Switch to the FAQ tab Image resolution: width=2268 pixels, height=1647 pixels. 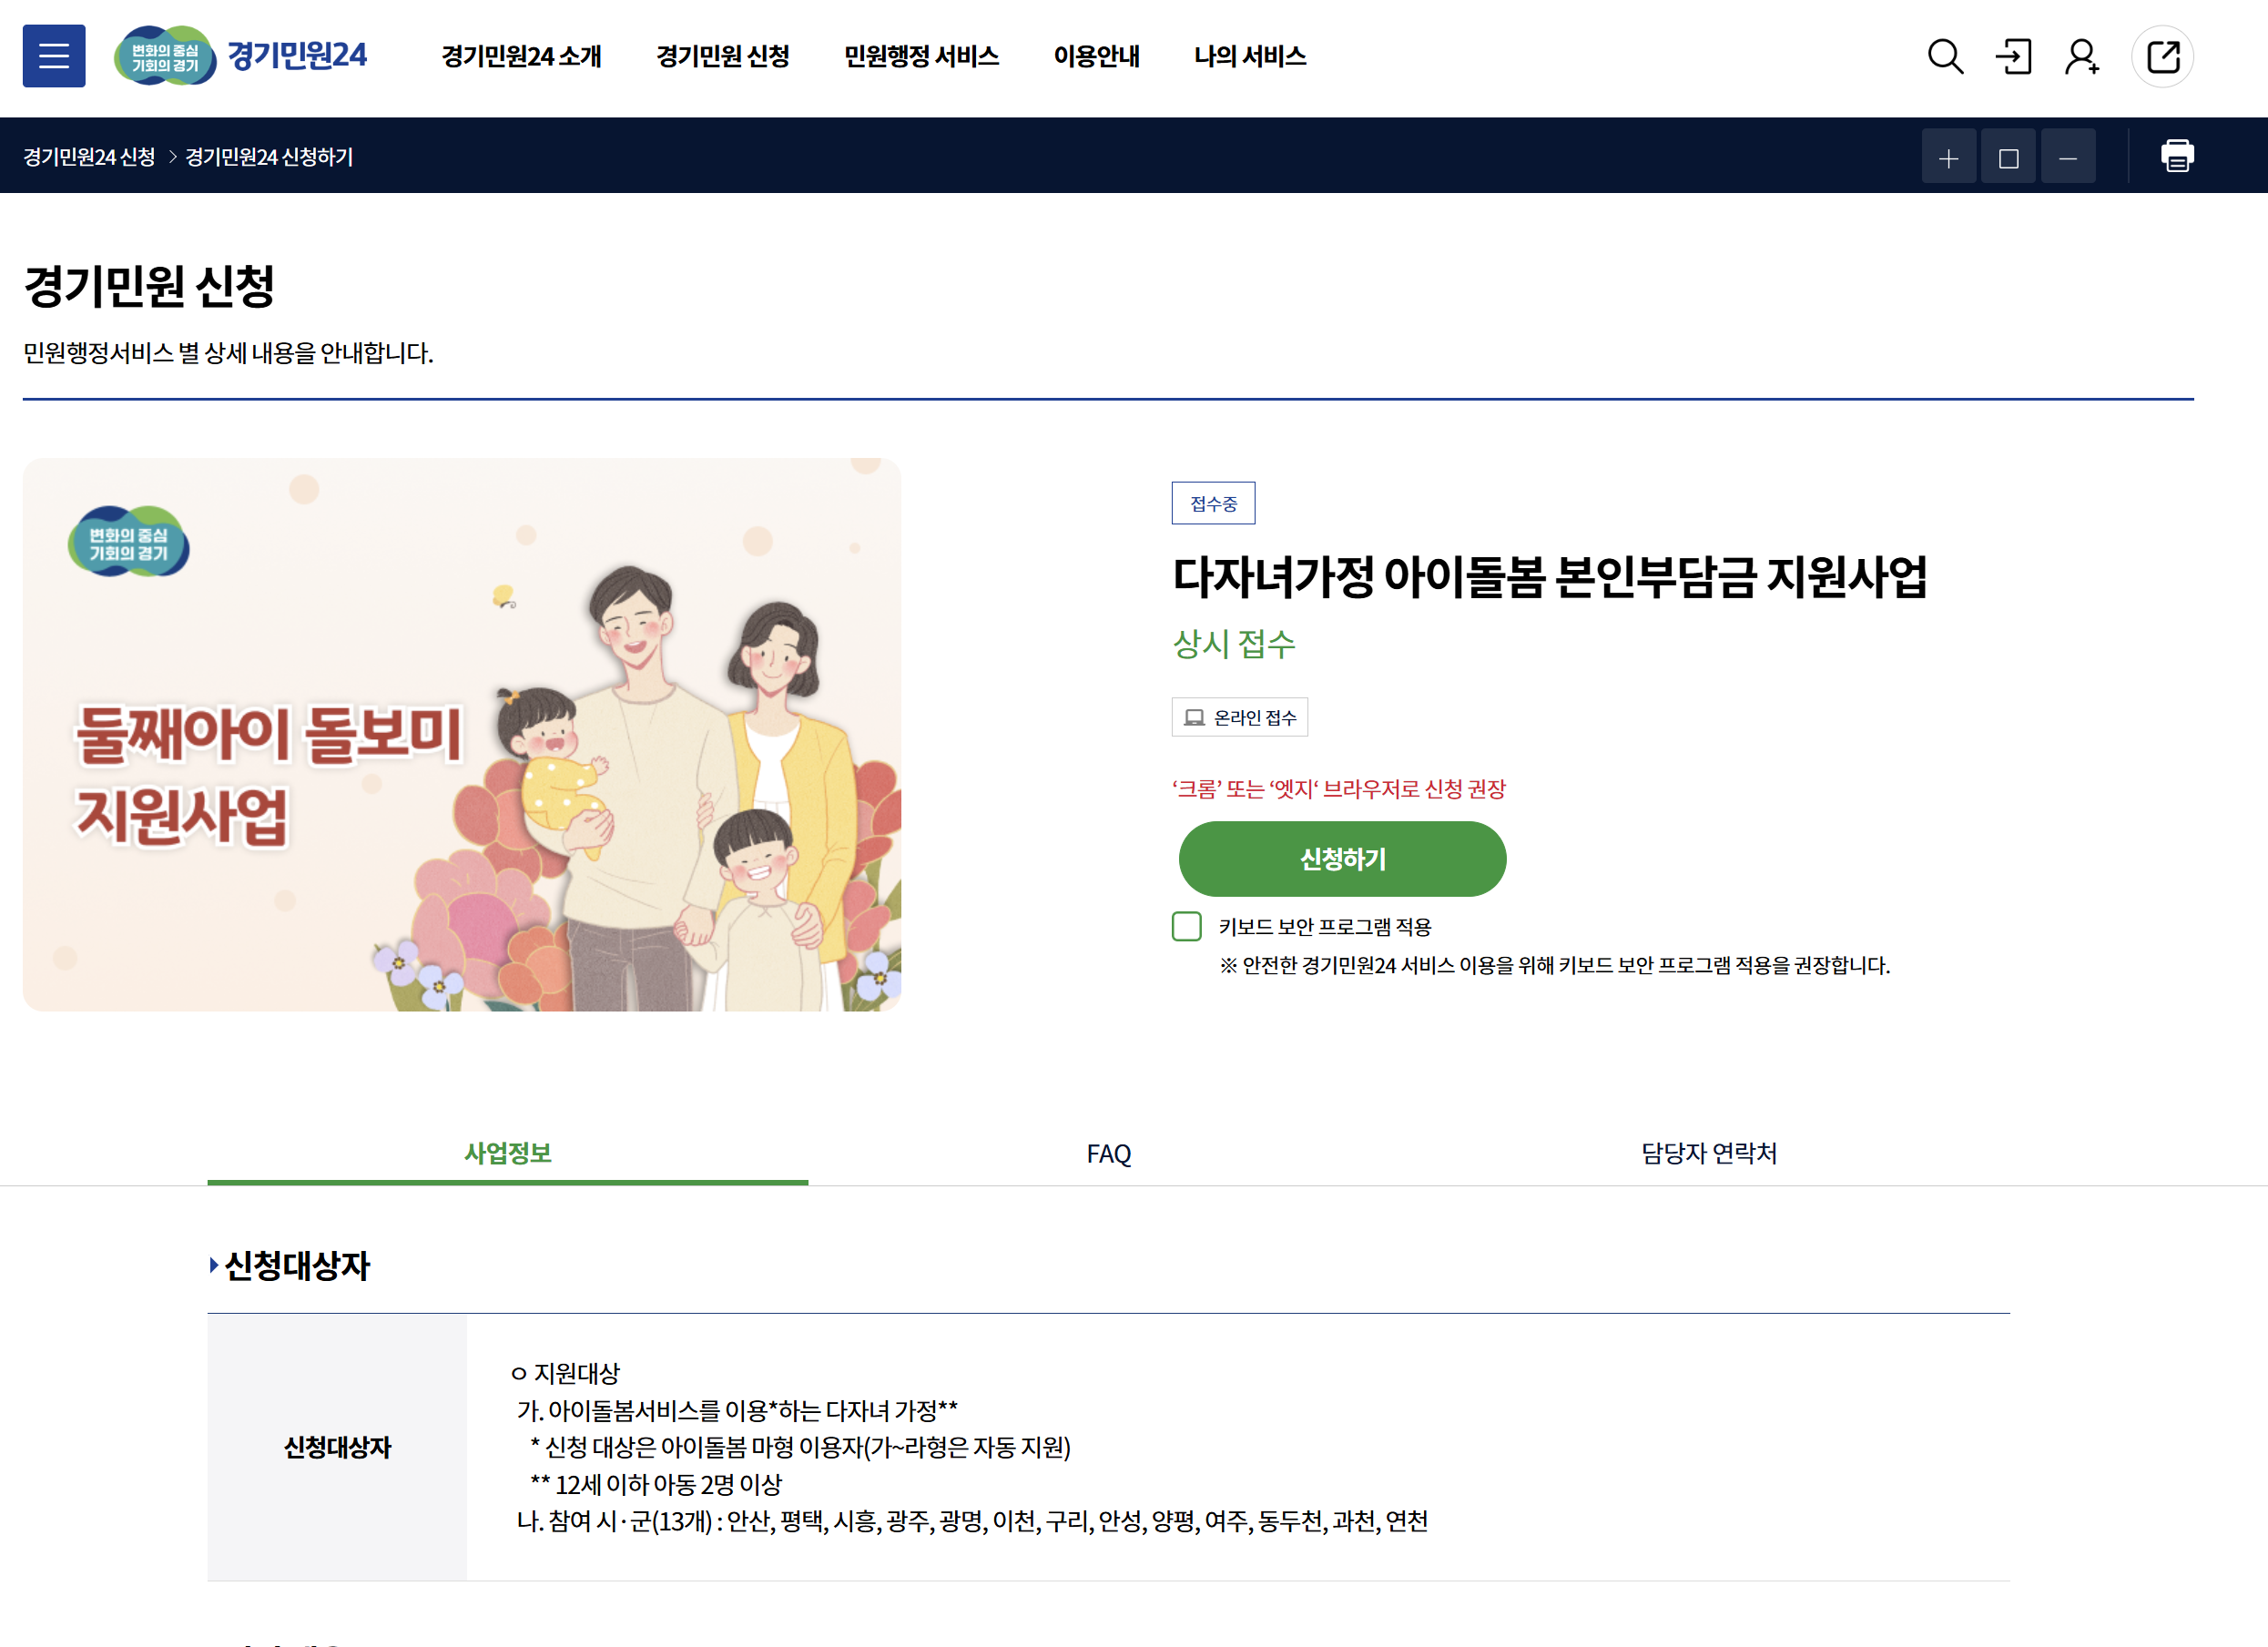pyautogui.click(x=1109, y=1153)
